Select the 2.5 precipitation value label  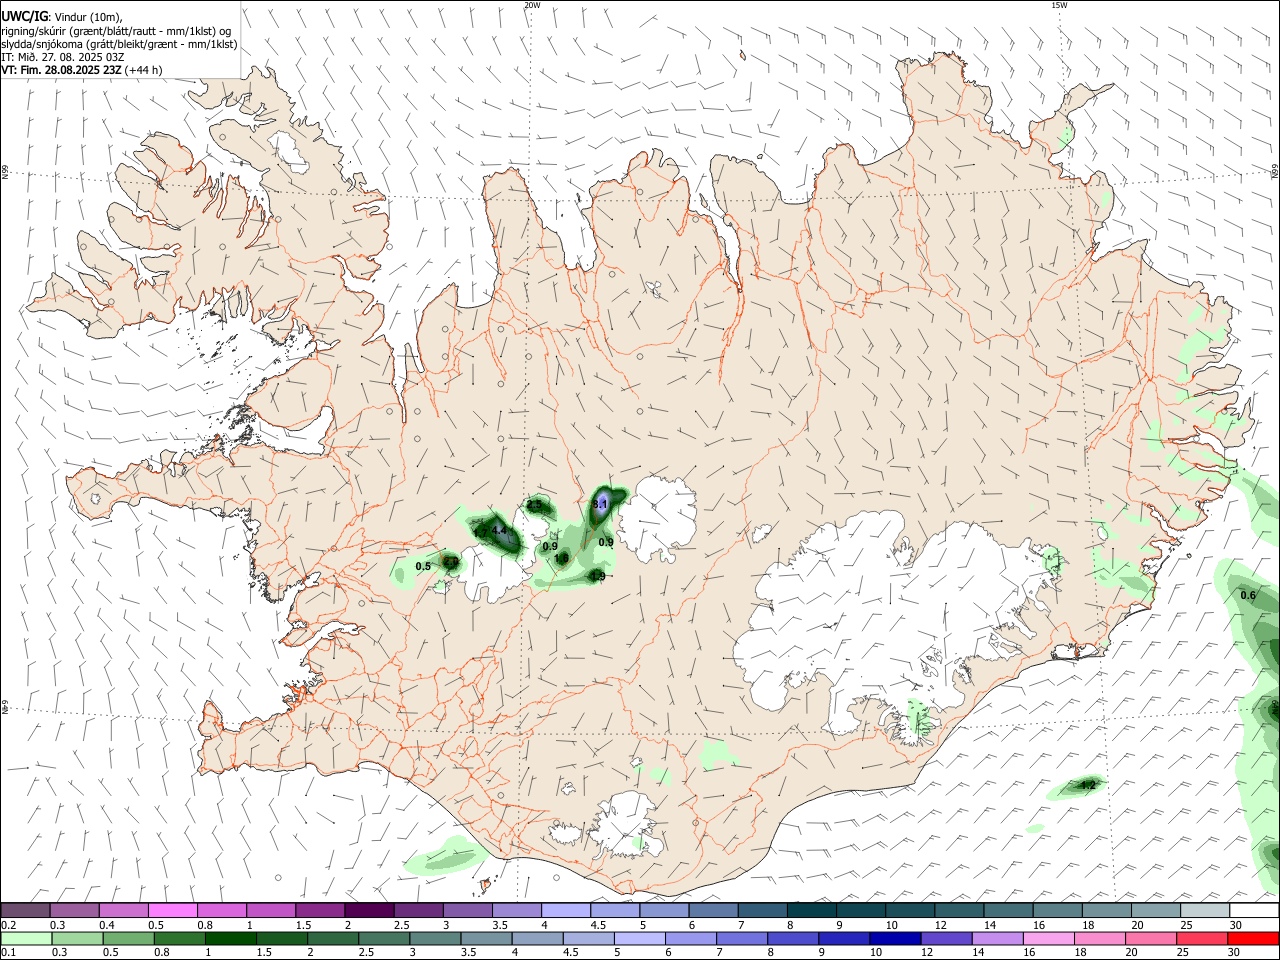click(x=535, y=506)
